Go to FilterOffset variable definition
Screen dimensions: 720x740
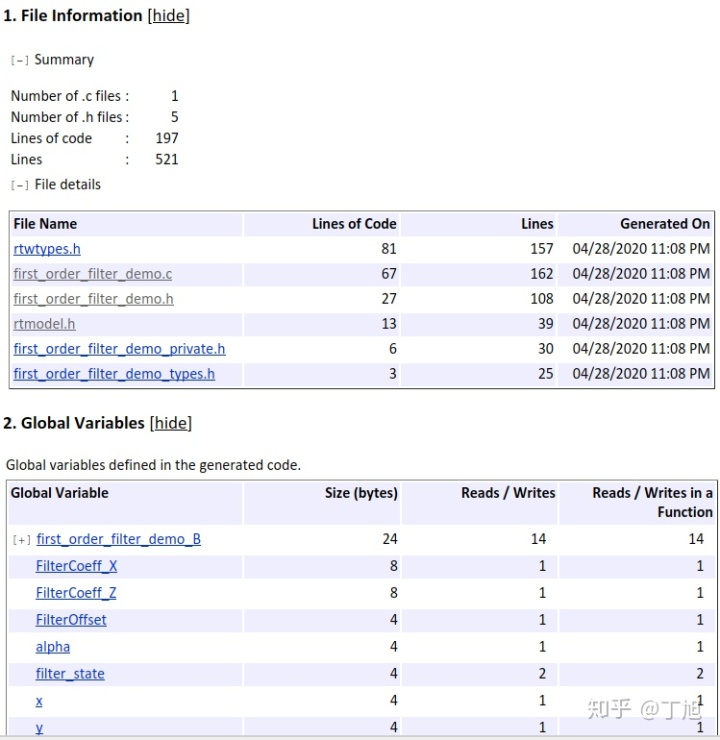(71, 620)
